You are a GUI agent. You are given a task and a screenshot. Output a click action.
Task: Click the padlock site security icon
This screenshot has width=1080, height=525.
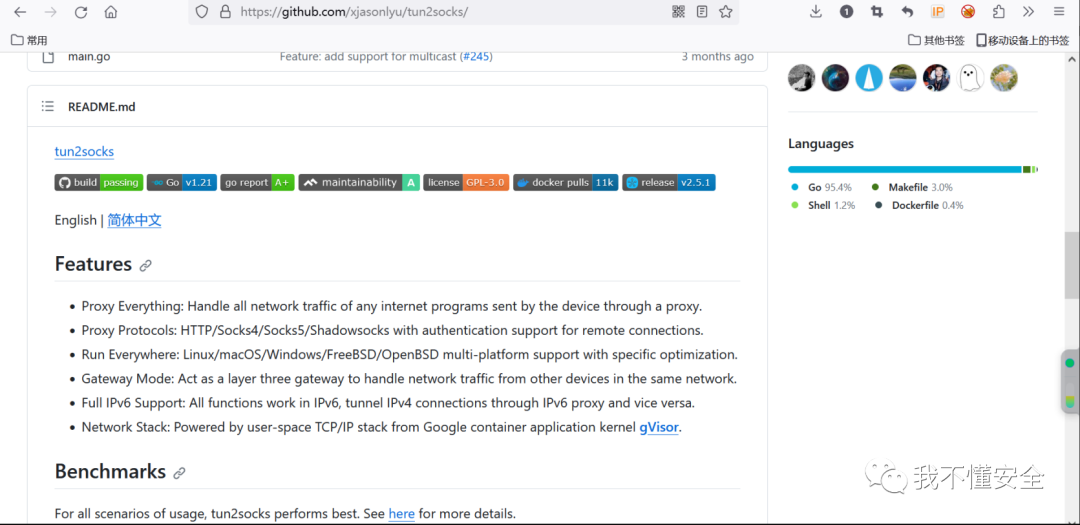225,12
